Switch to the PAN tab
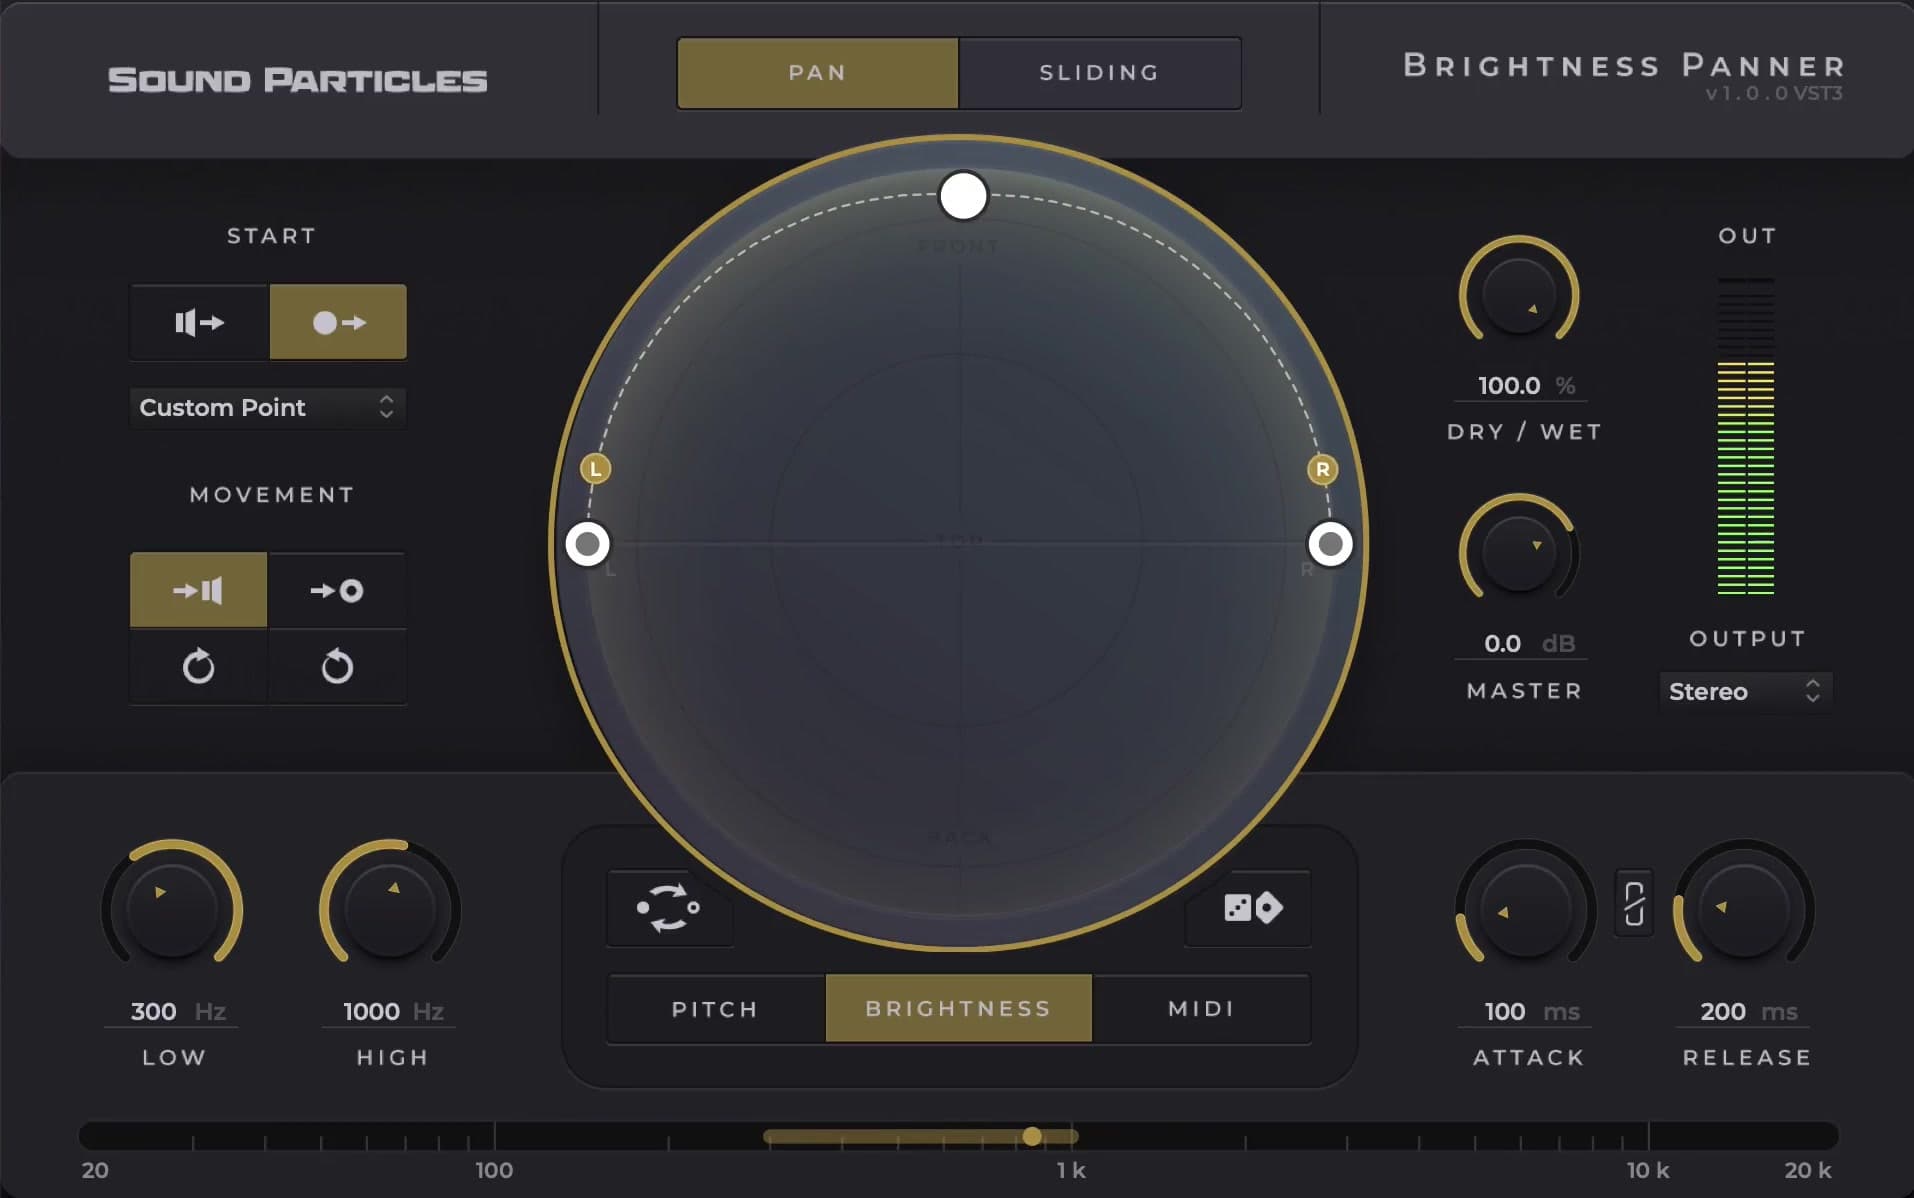The width and height of the screenshot is (1914, 1198). point(817,73)
